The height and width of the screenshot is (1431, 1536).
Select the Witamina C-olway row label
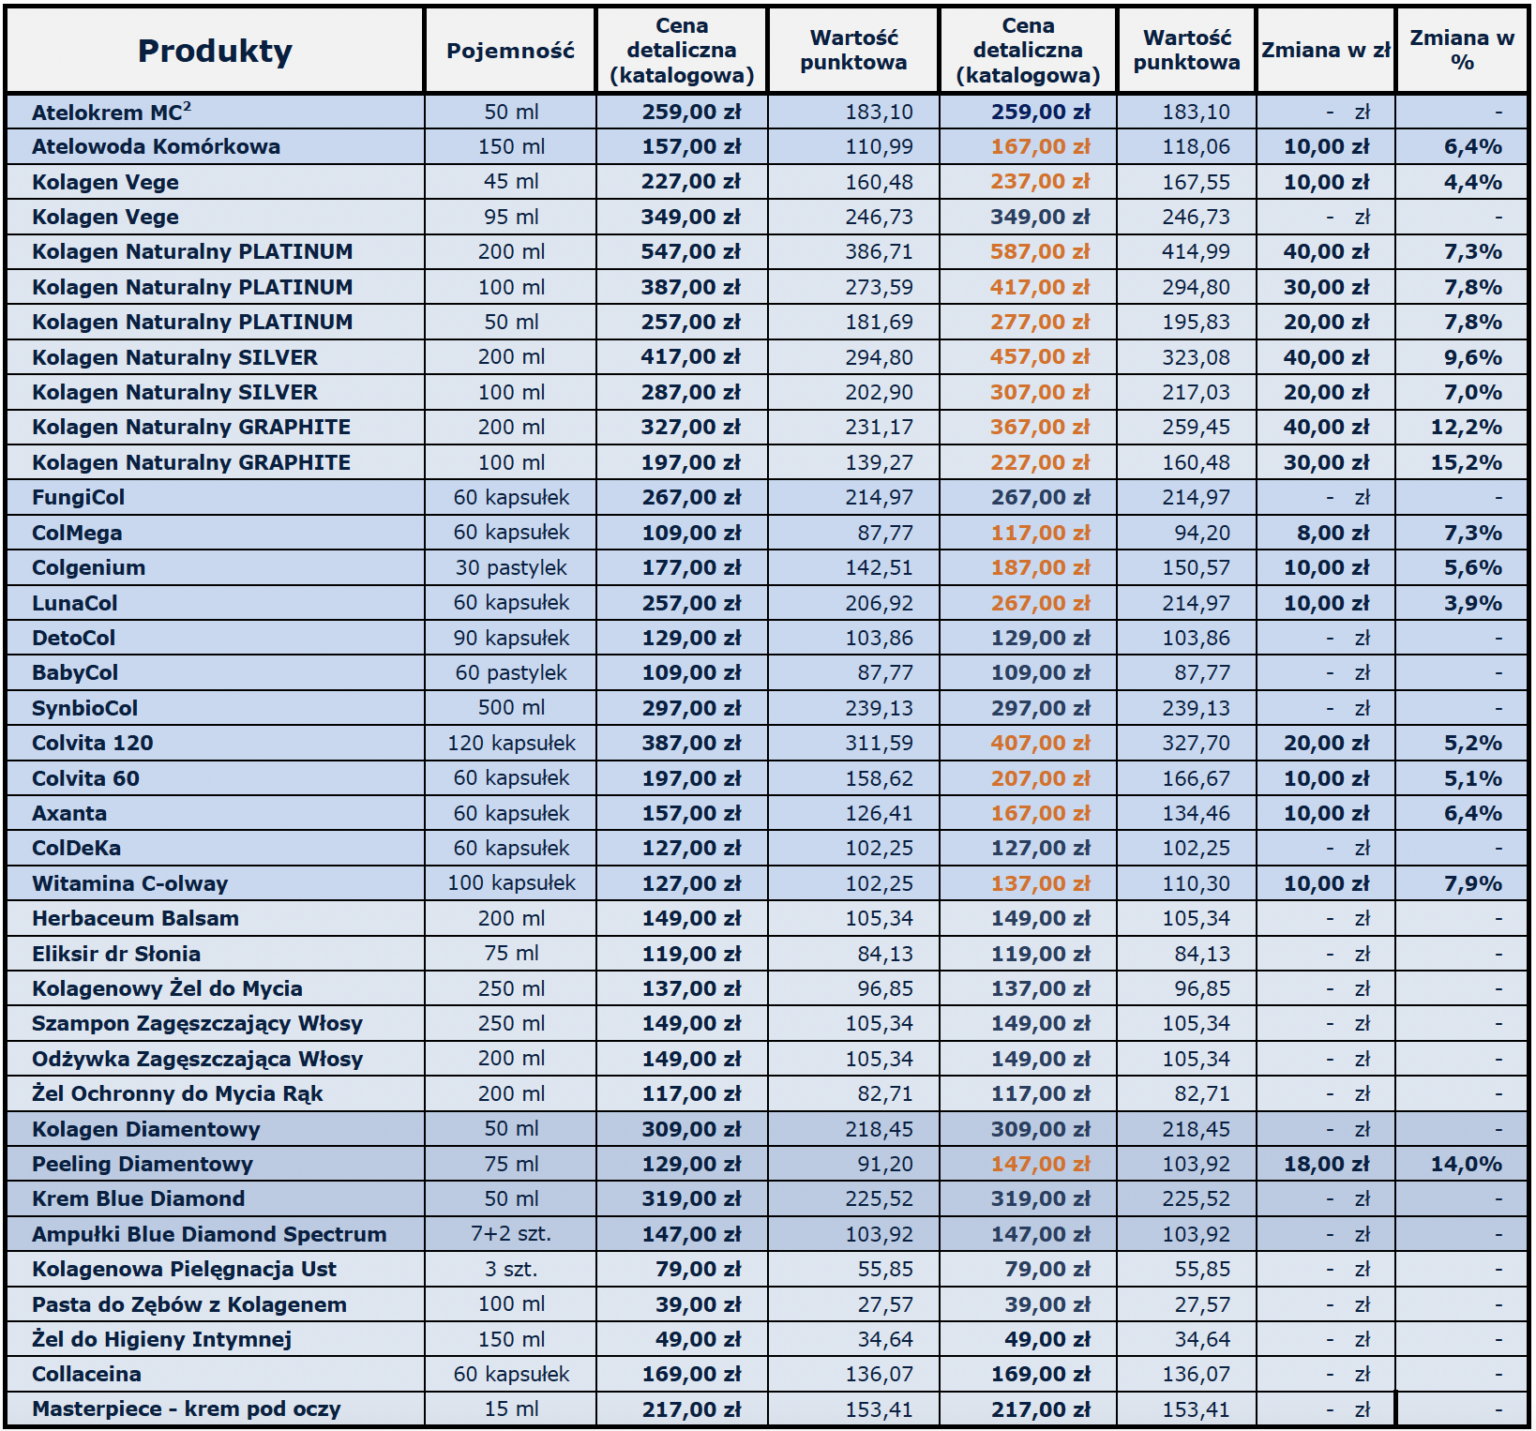coord(130,884)
